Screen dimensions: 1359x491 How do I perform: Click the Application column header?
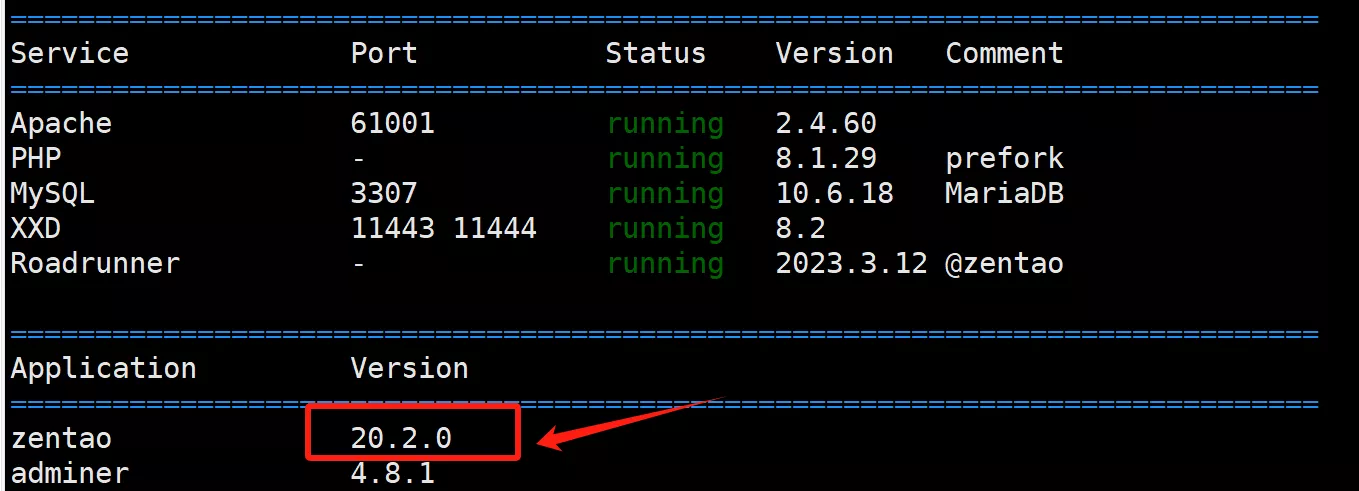pos(104,368)
